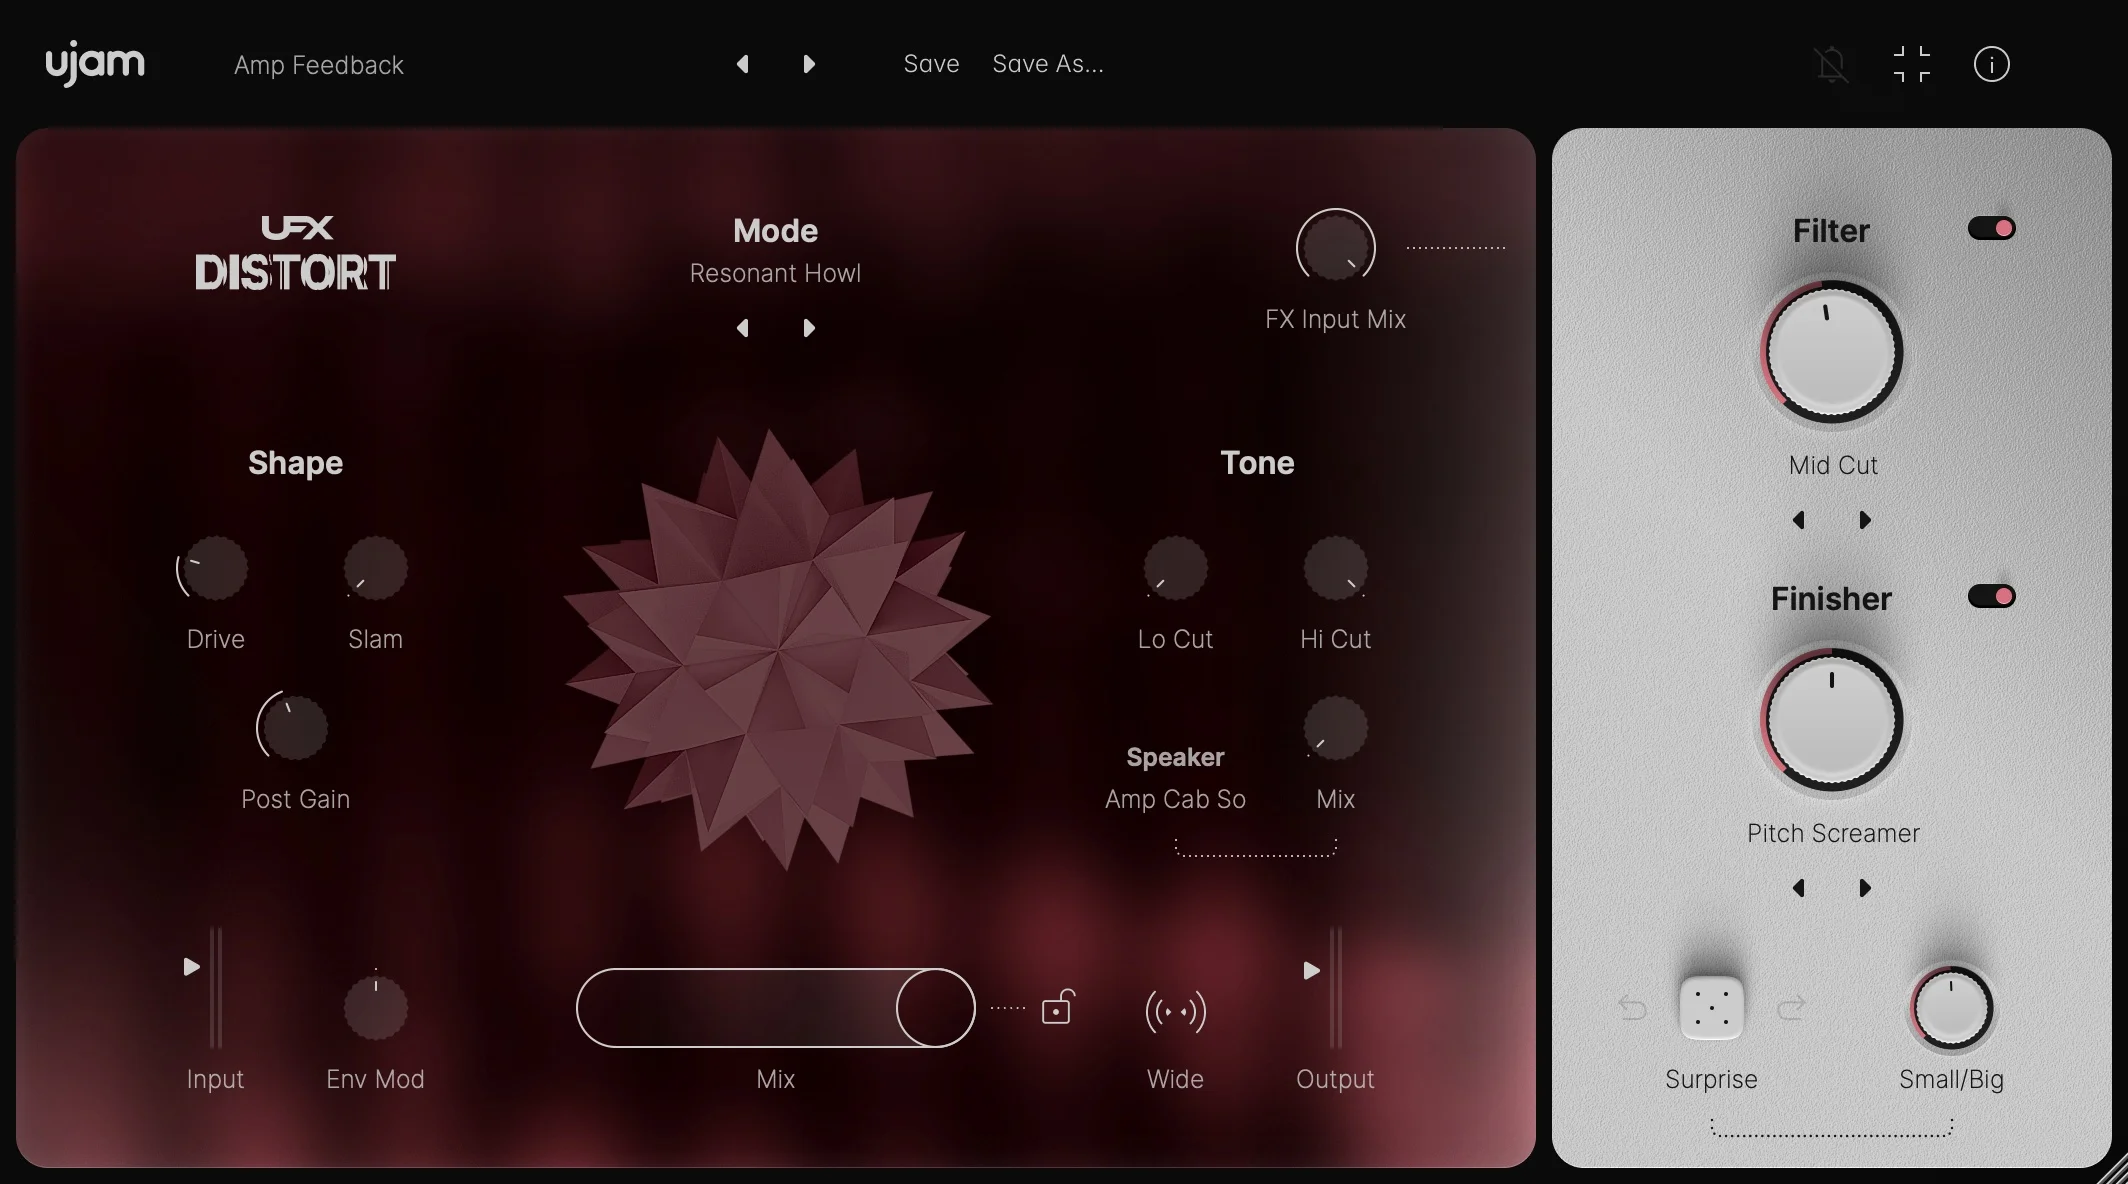Open the info panel via the i icon
2128x1184 pixels.
1990,64
